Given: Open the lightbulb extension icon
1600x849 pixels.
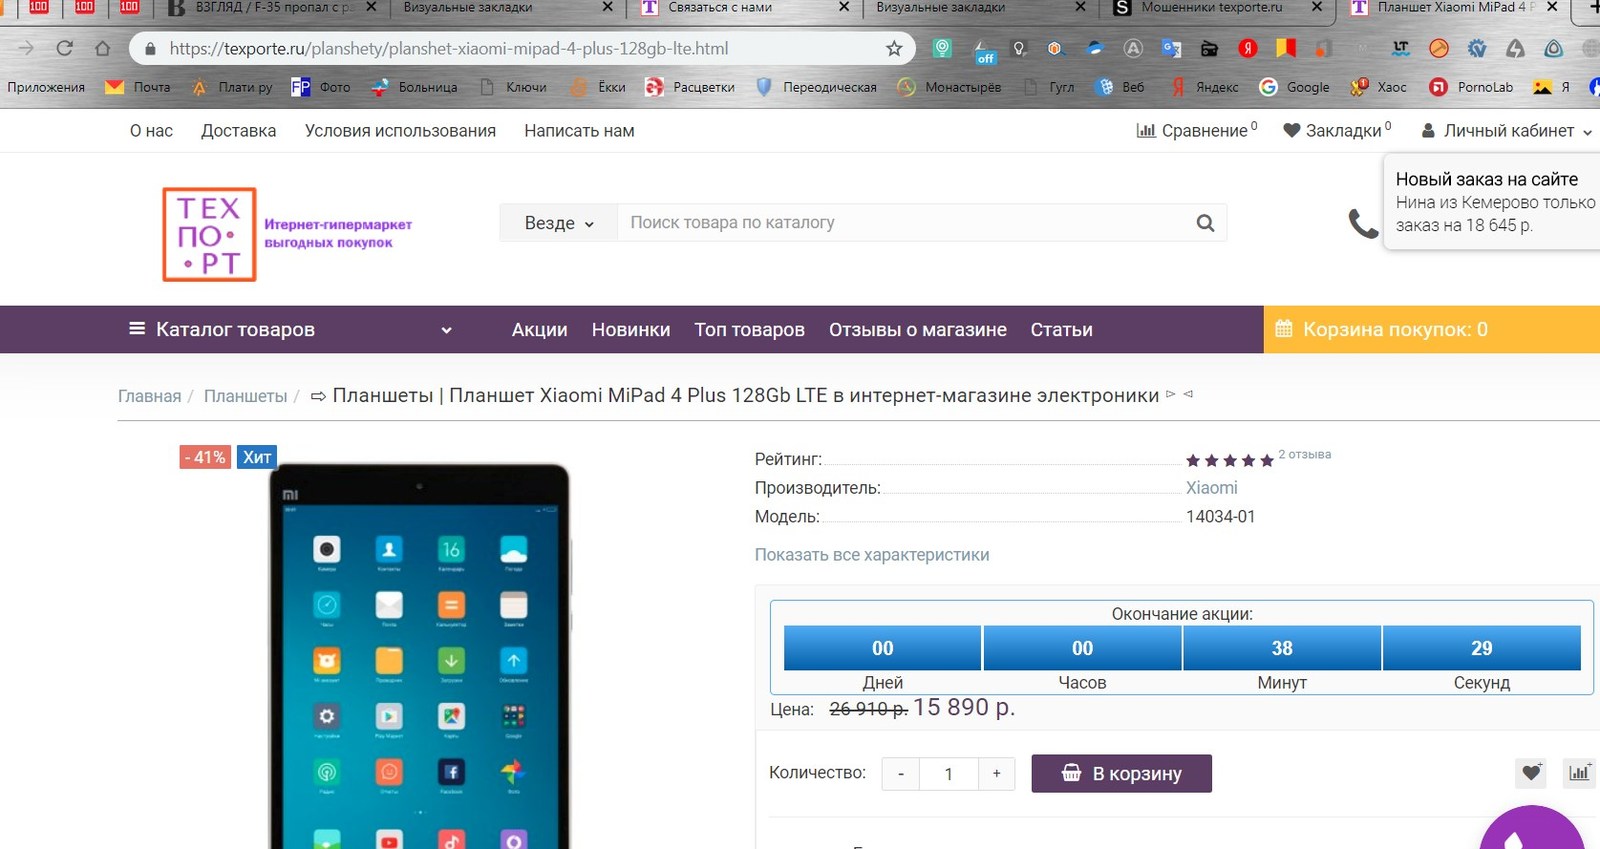Looking at the screenshot, I should pyautogui.click(x=1019, y=48).
